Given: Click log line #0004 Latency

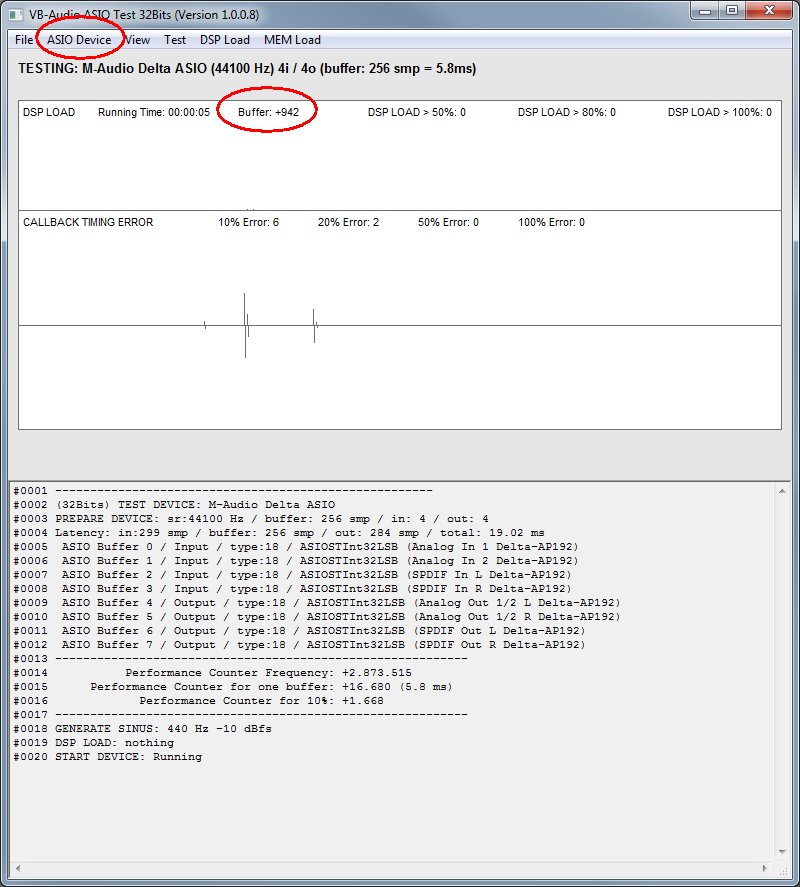Looking at the screenshot, I should (x=279, y=533).
